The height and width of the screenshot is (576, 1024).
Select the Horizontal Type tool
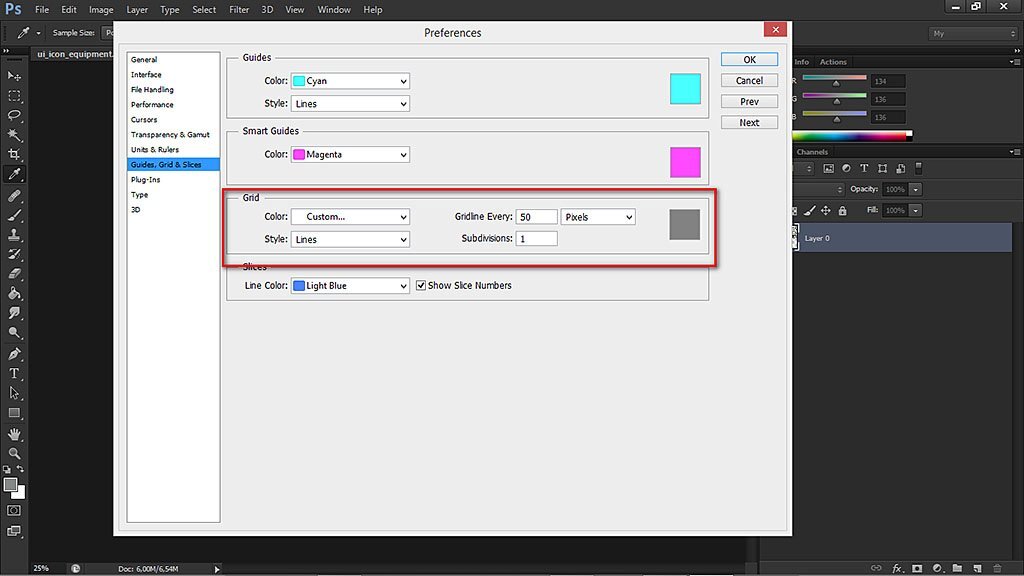click(x=14, y=373)
